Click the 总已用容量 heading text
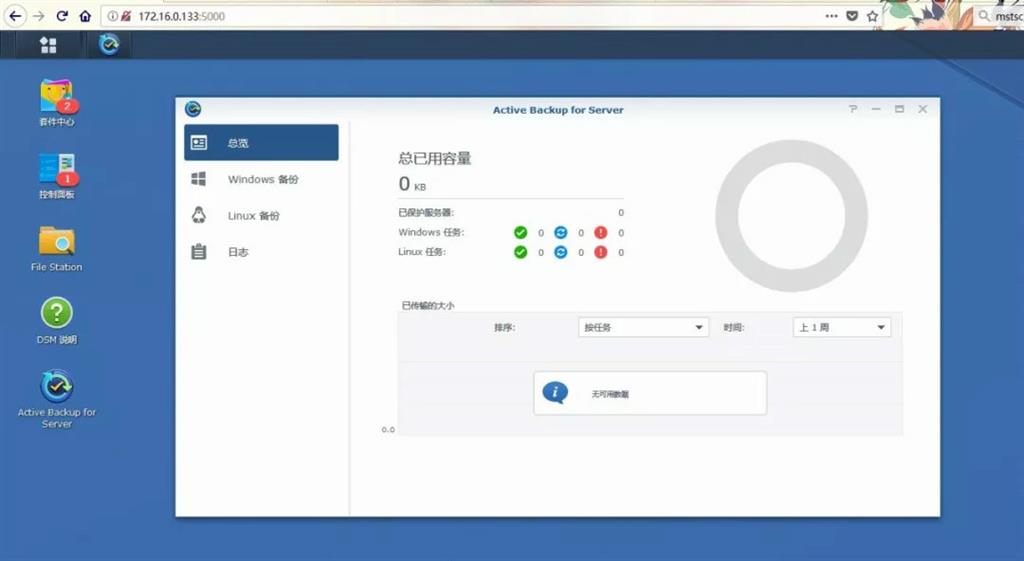The image size is (1024, 561). pos(435,158)
